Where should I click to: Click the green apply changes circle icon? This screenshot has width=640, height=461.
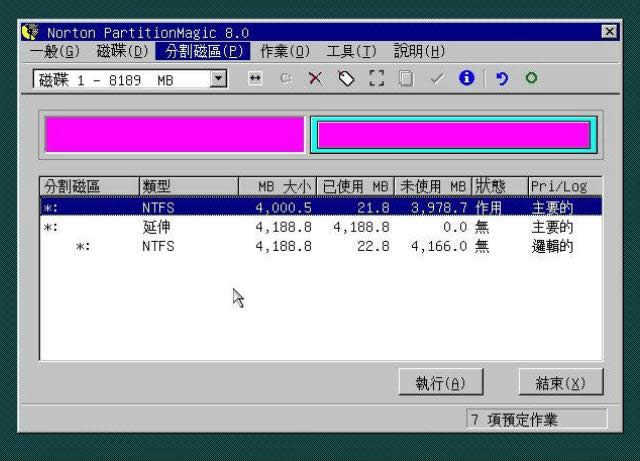pos(531,79)
